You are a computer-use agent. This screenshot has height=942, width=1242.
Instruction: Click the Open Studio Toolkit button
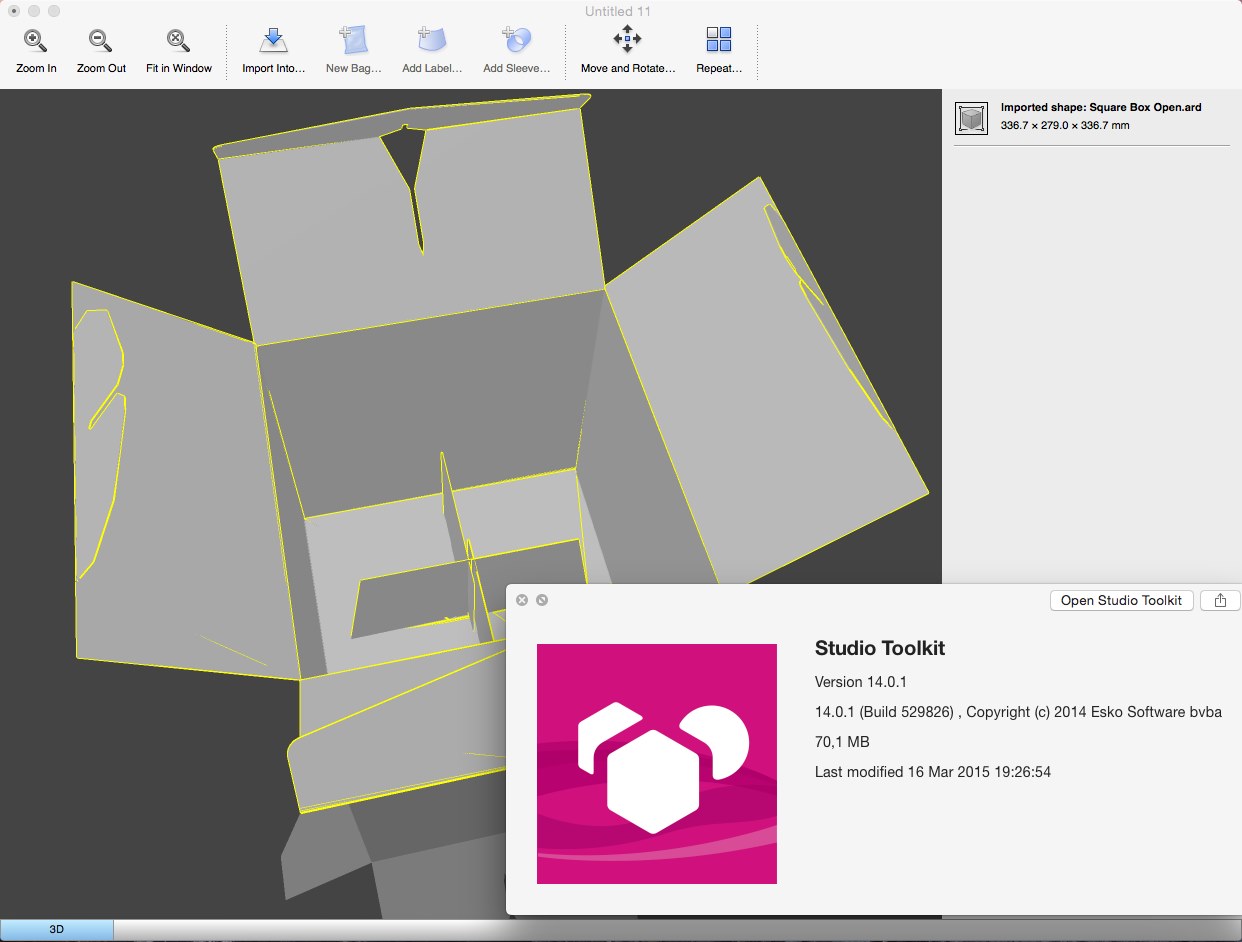tap(1121, 600)
